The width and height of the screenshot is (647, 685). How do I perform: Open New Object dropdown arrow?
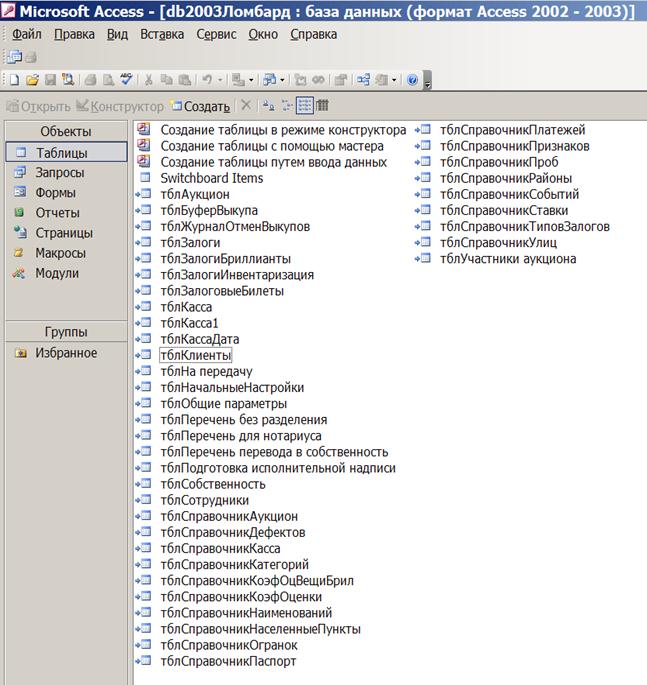click(x=394, y=80)
